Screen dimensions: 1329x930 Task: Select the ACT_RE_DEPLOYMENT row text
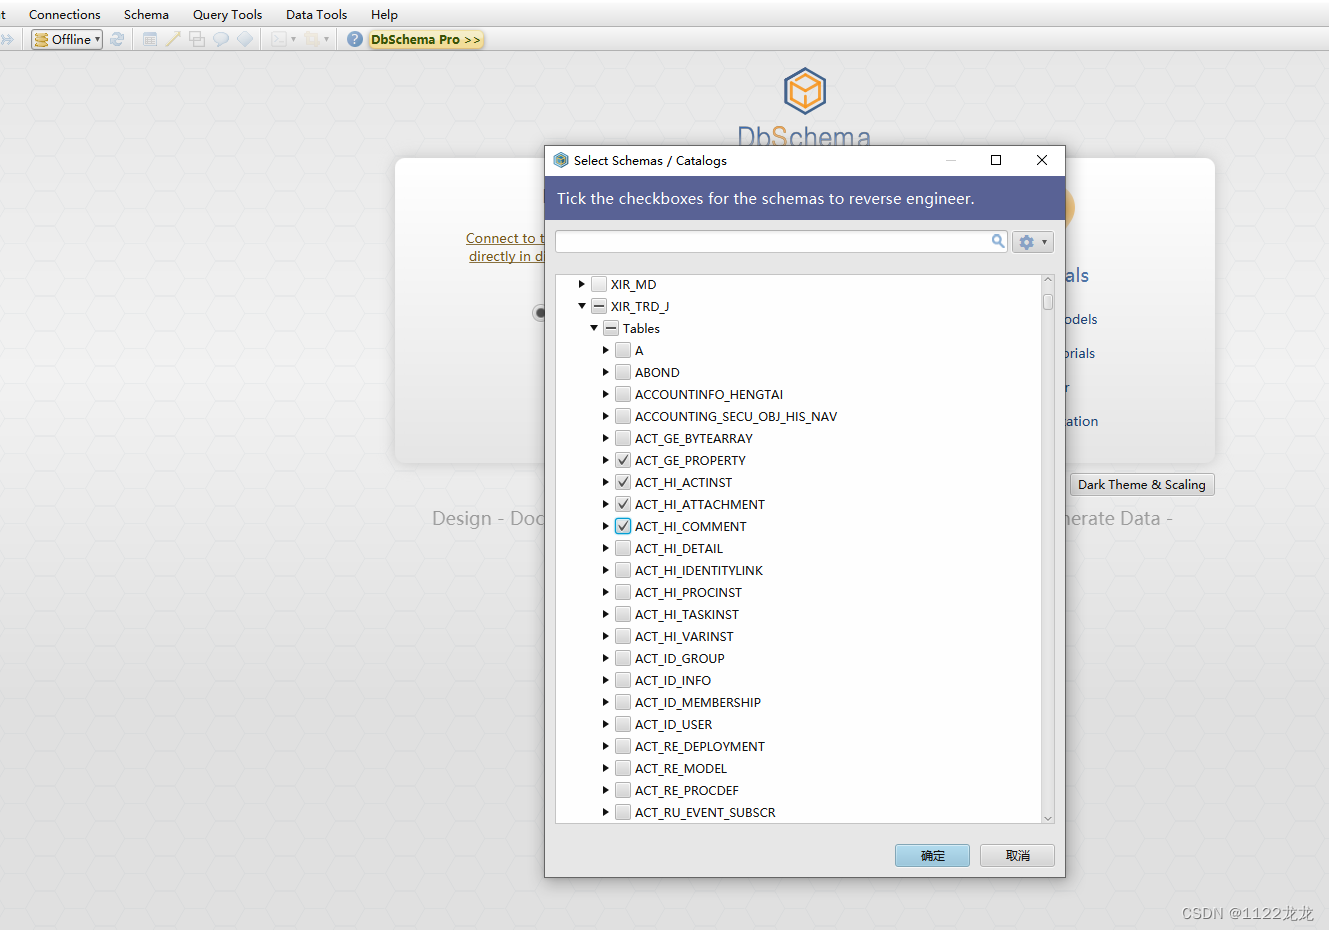[700, 746]
